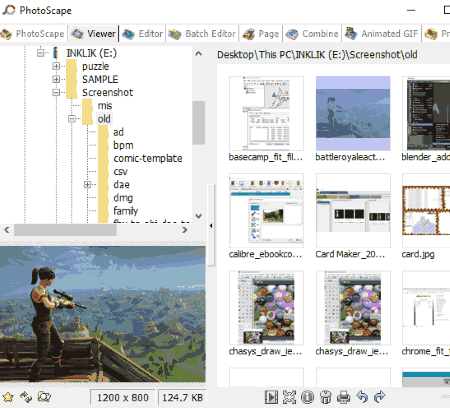This screenshot has height=408, width=450.
Task: Select the chrome_fit thumbnail
Action: [426, 308]
